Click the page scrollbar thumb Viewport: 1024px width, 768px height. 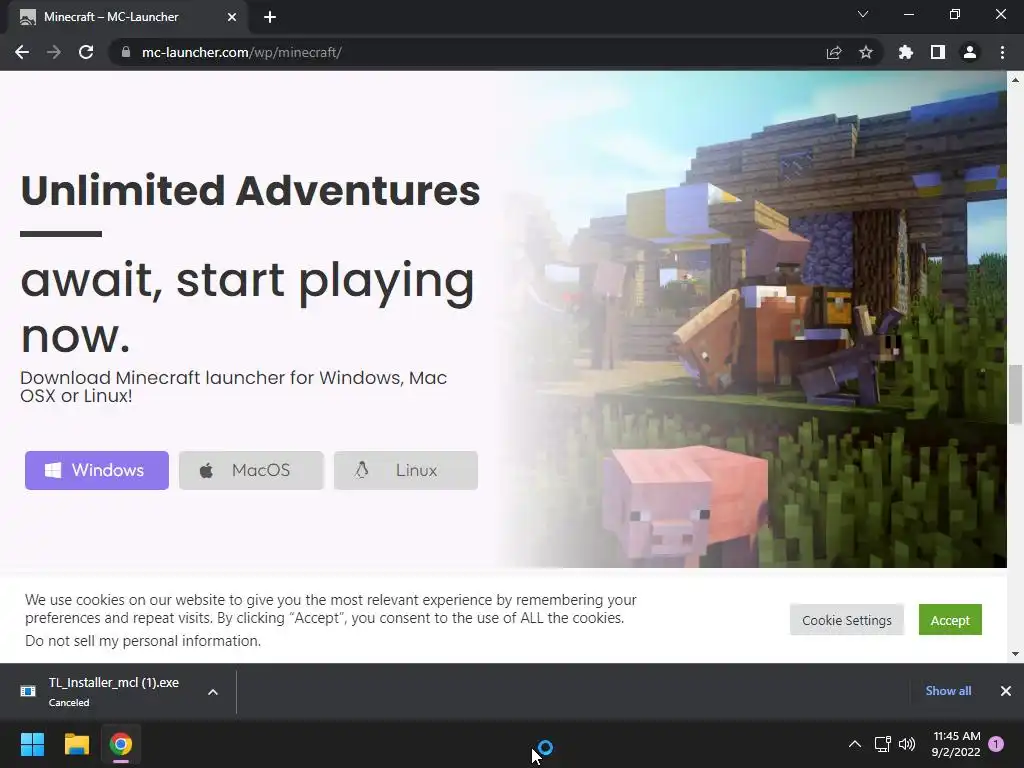[x=1015, y=394]
